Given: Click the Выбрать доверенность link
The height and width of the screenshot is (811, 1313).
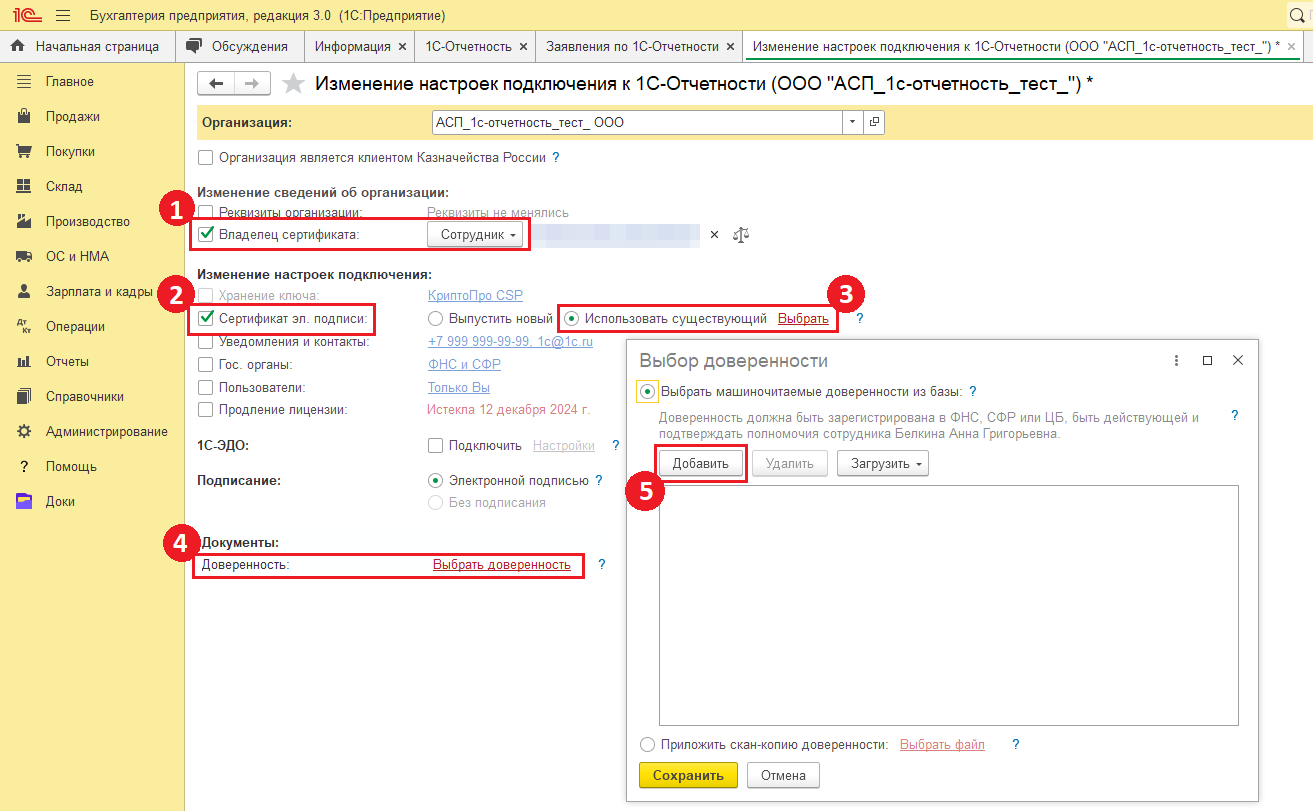Looking at the screenshot, I should coord(501,565).
